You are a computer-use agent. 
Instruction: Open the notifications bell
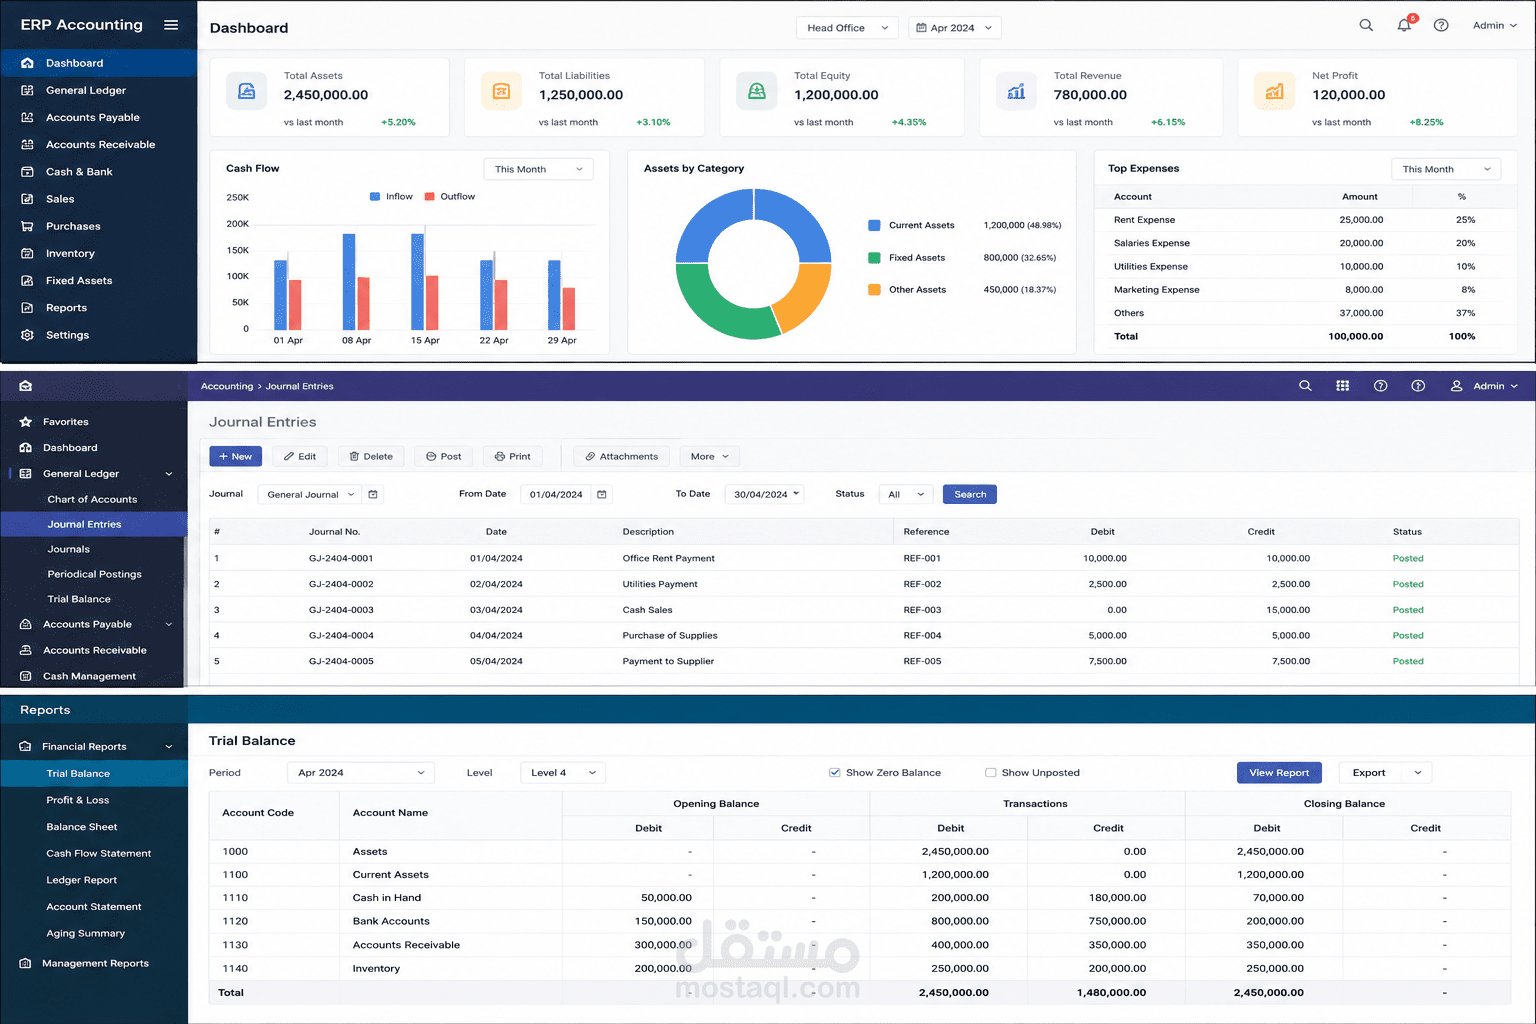coord(1404,25)
